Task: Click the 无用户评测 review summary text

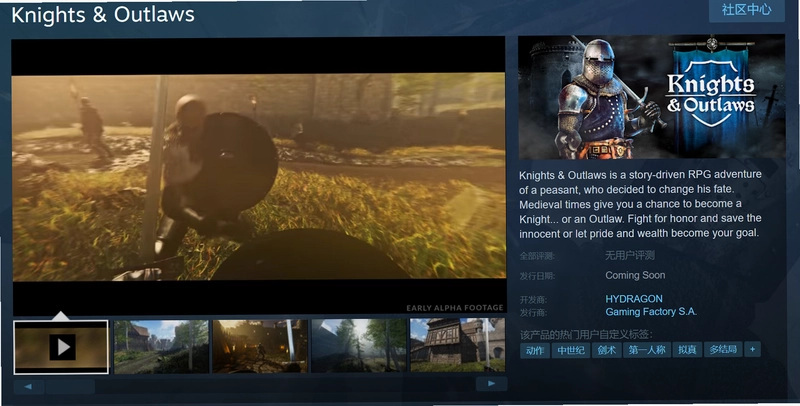Action: point(630,255)
